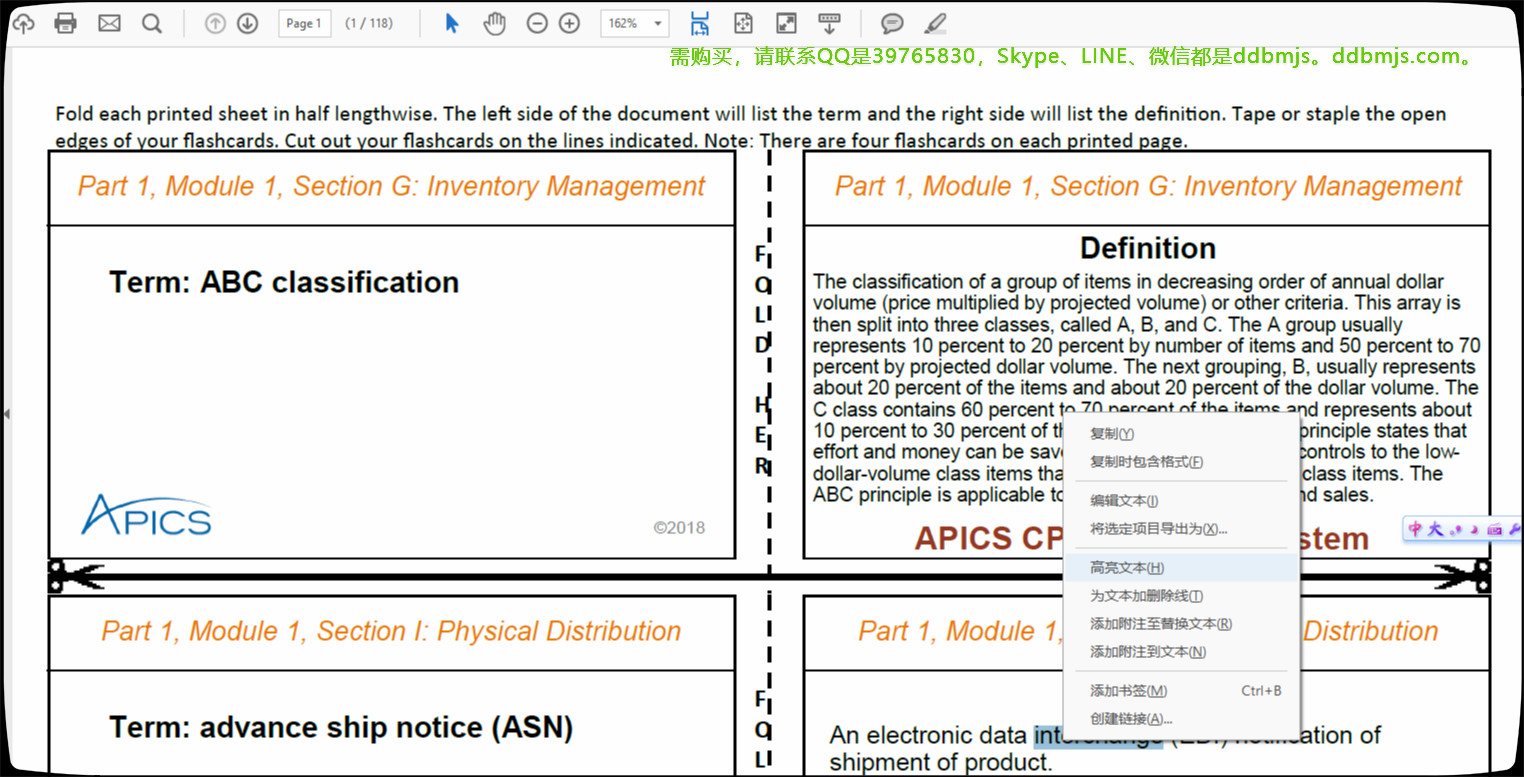The image size is (1524, 777).
Task: Select 创建链接(A)... menu entry
Action: pyautogui.click(x=1180, y=719)
